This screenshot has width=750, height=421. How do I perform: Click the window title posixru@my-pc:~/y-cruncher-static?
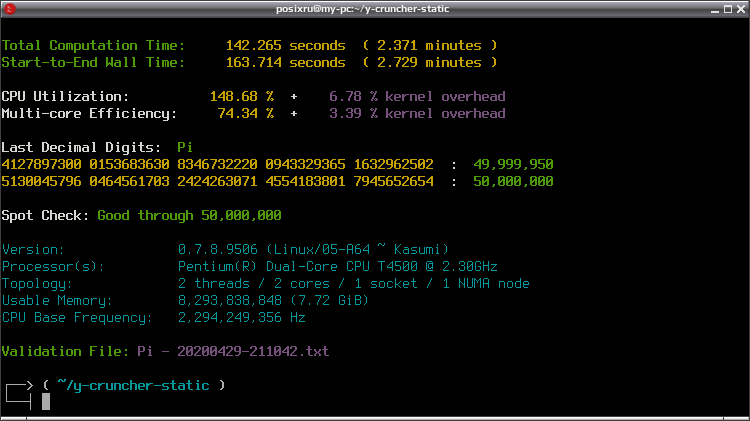click(x=363, y=9)
